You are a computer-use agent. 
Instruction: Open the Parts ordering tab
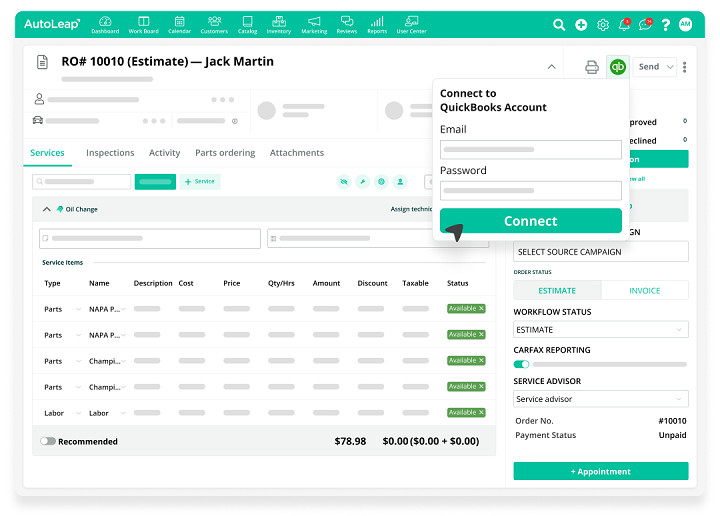pyautogui.click(x=225, y=153)
